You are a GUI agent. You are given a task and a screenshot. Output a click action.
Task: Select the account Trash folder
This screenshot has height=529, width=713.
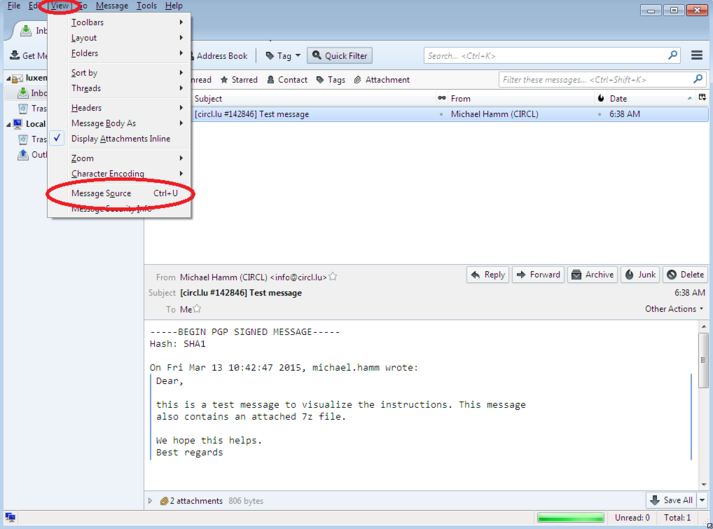[x=32, y=109]
